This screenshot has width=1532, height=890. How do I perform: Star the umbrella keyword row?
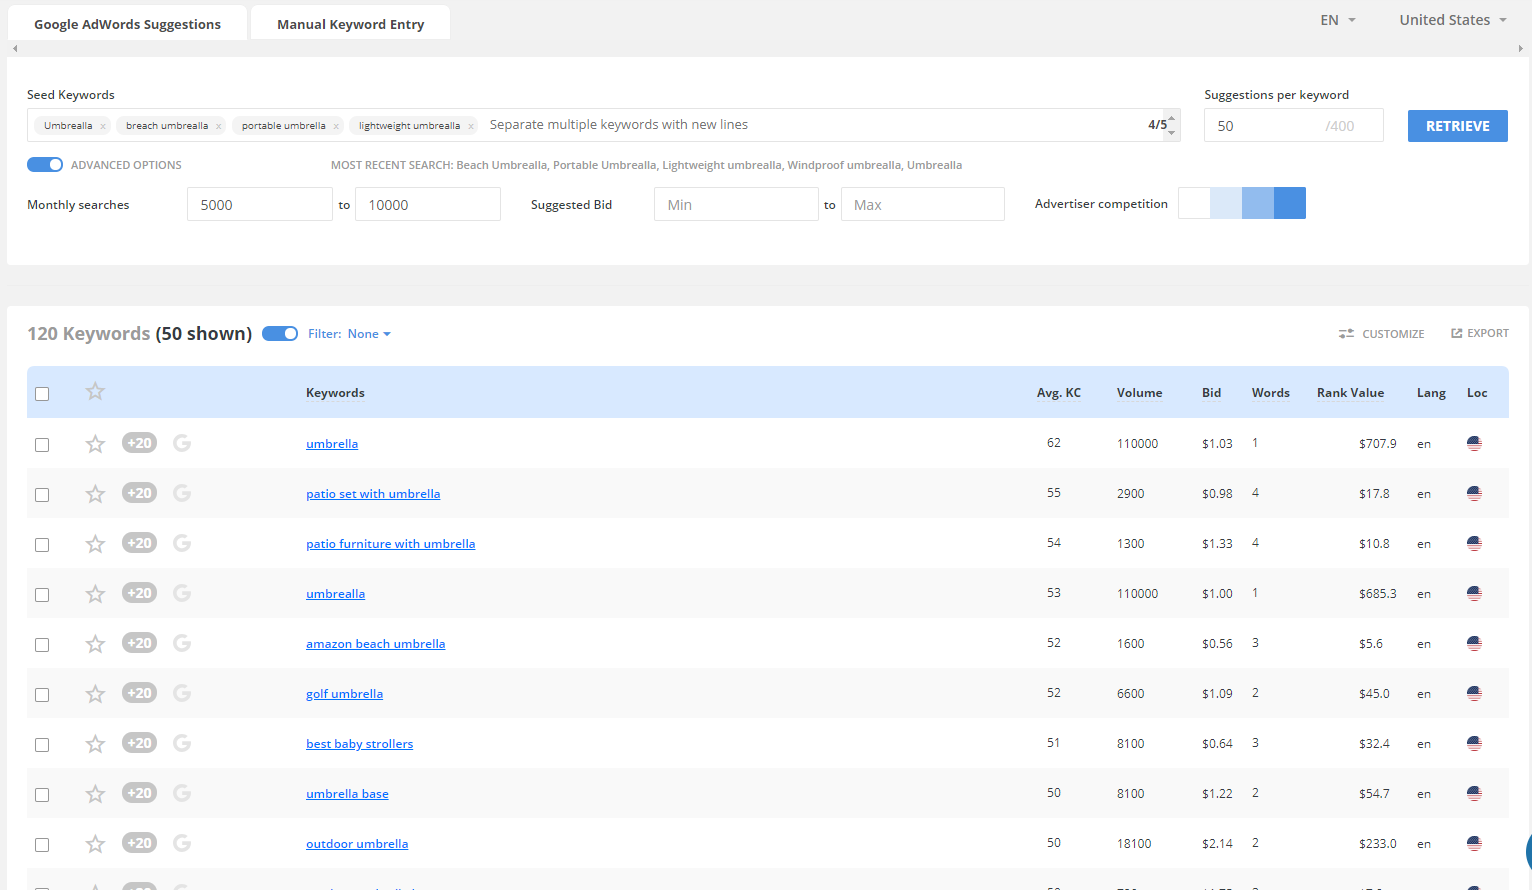[95, 443]
